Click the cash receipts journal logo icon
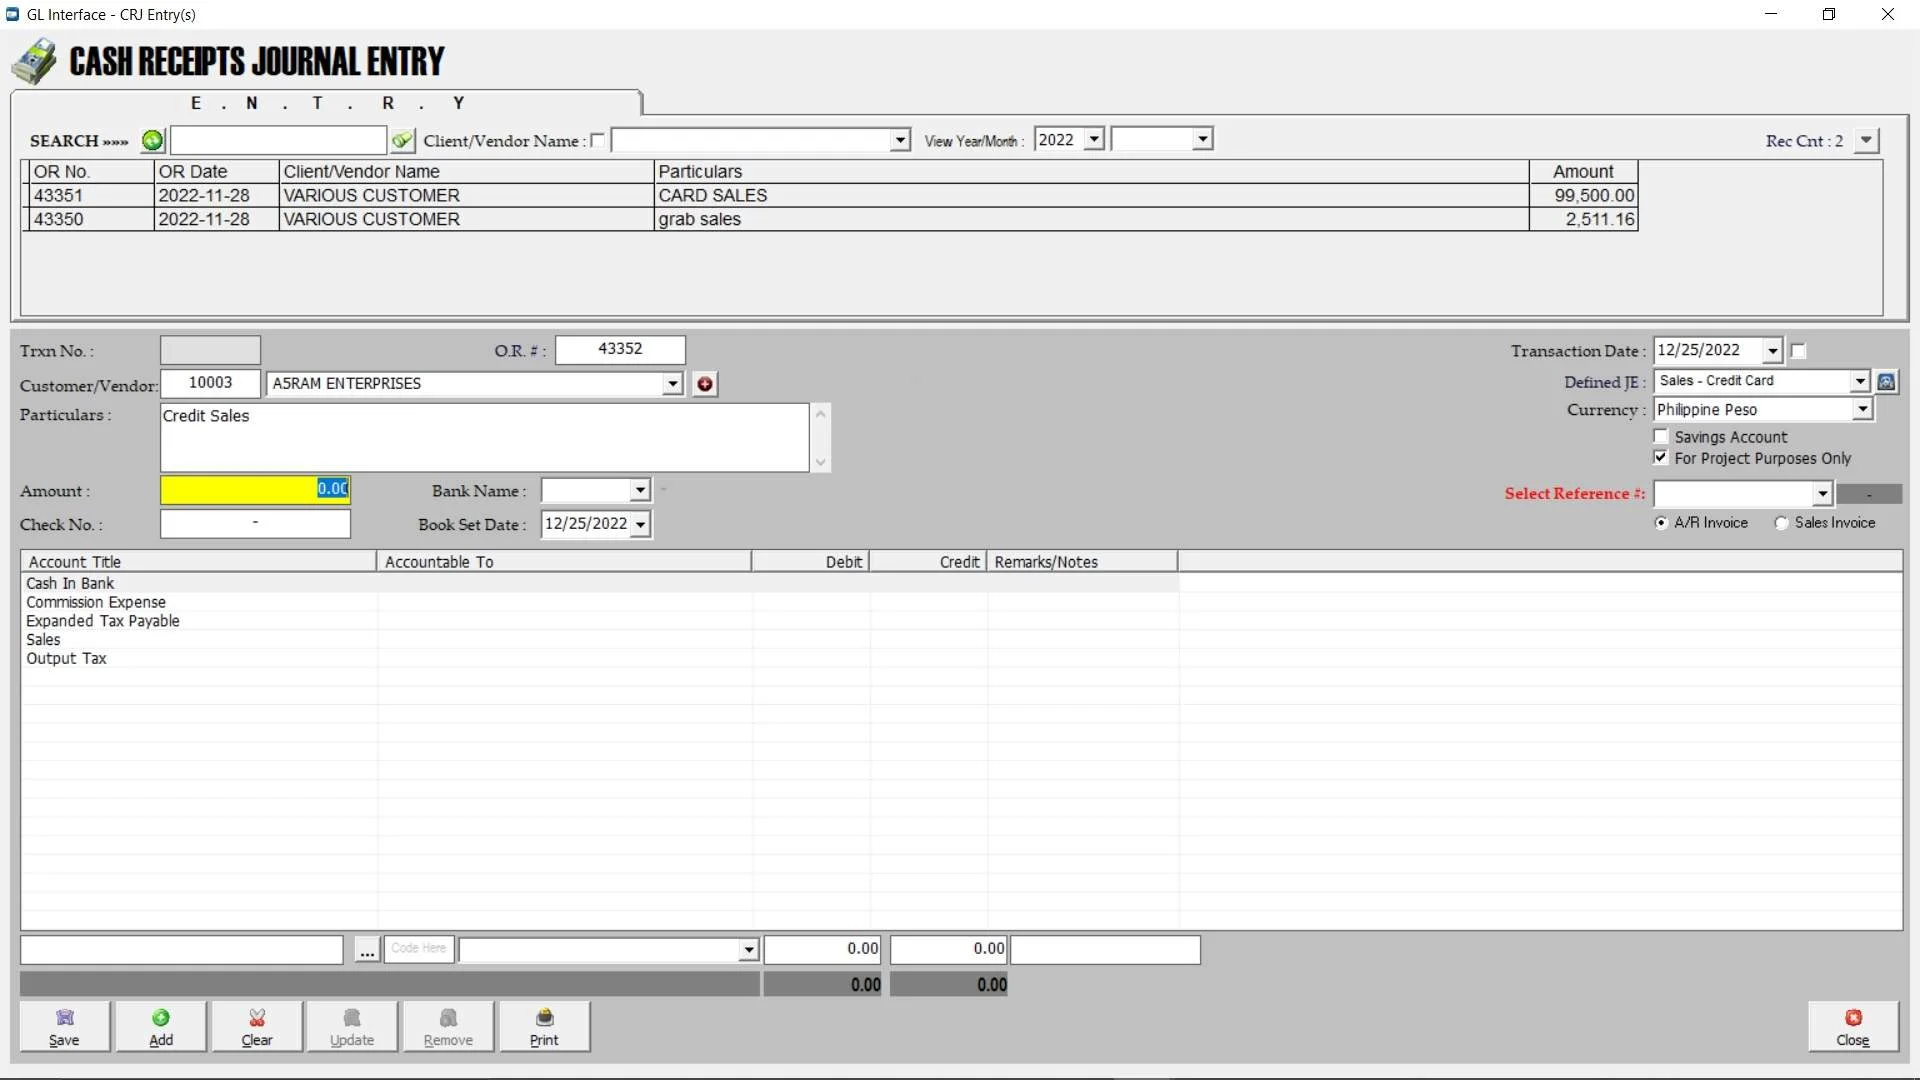This screenshot has width=1920, height=1080. tap(35, 61)
